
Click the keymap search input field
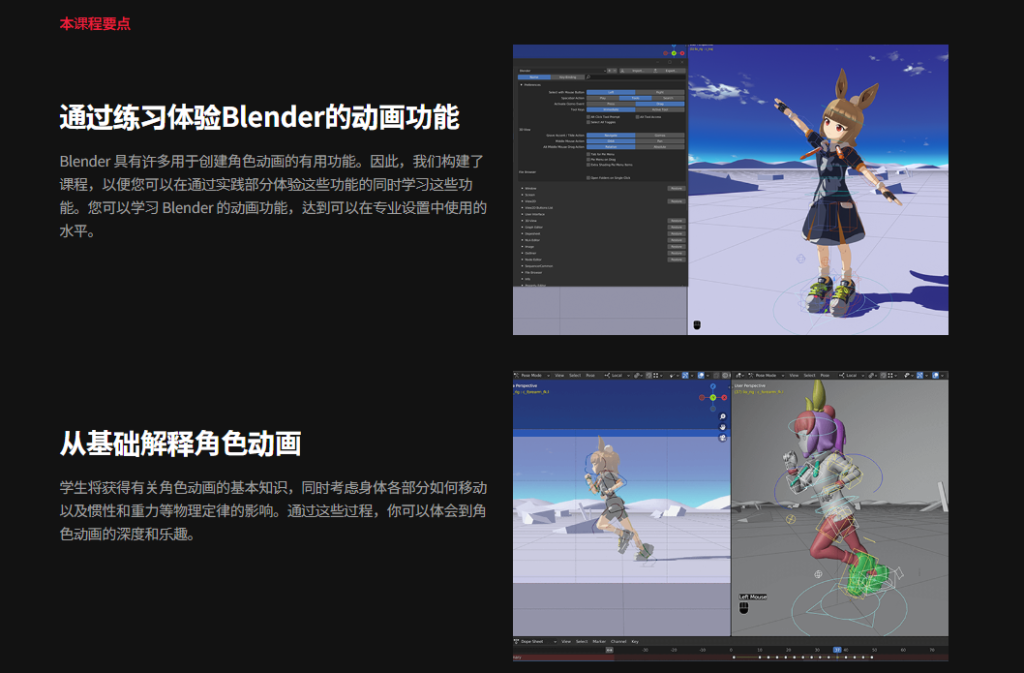[637, 77]
